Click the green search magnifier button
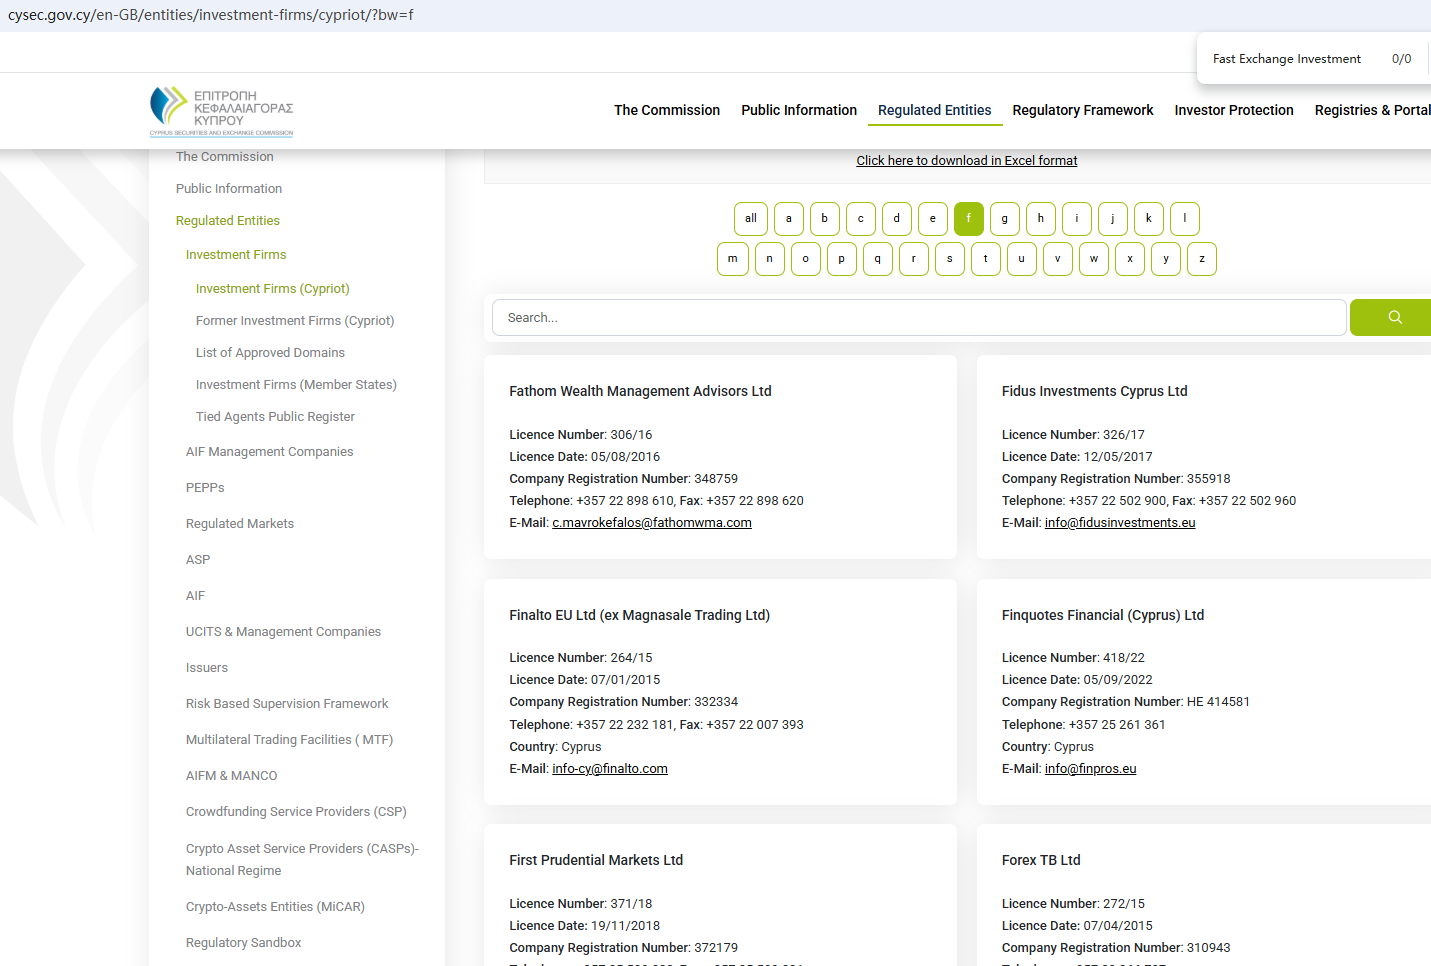 pos(1394,318)
